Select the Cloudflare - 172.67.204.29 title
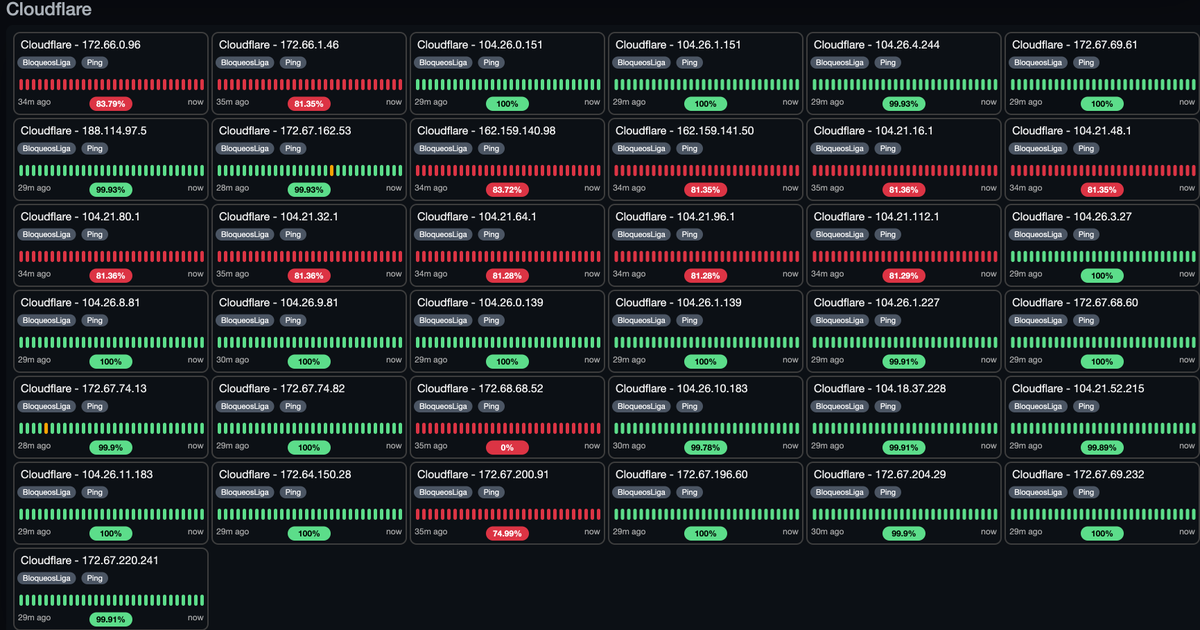The width and height of the screenshot is (1200, 630). [x=880, y=475]
